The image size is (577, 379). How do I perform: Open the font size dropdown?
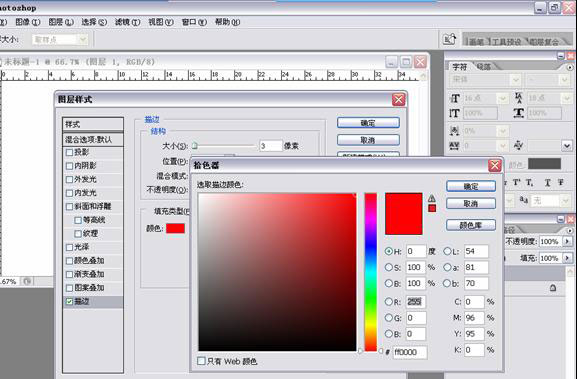[x=503, y=99]
